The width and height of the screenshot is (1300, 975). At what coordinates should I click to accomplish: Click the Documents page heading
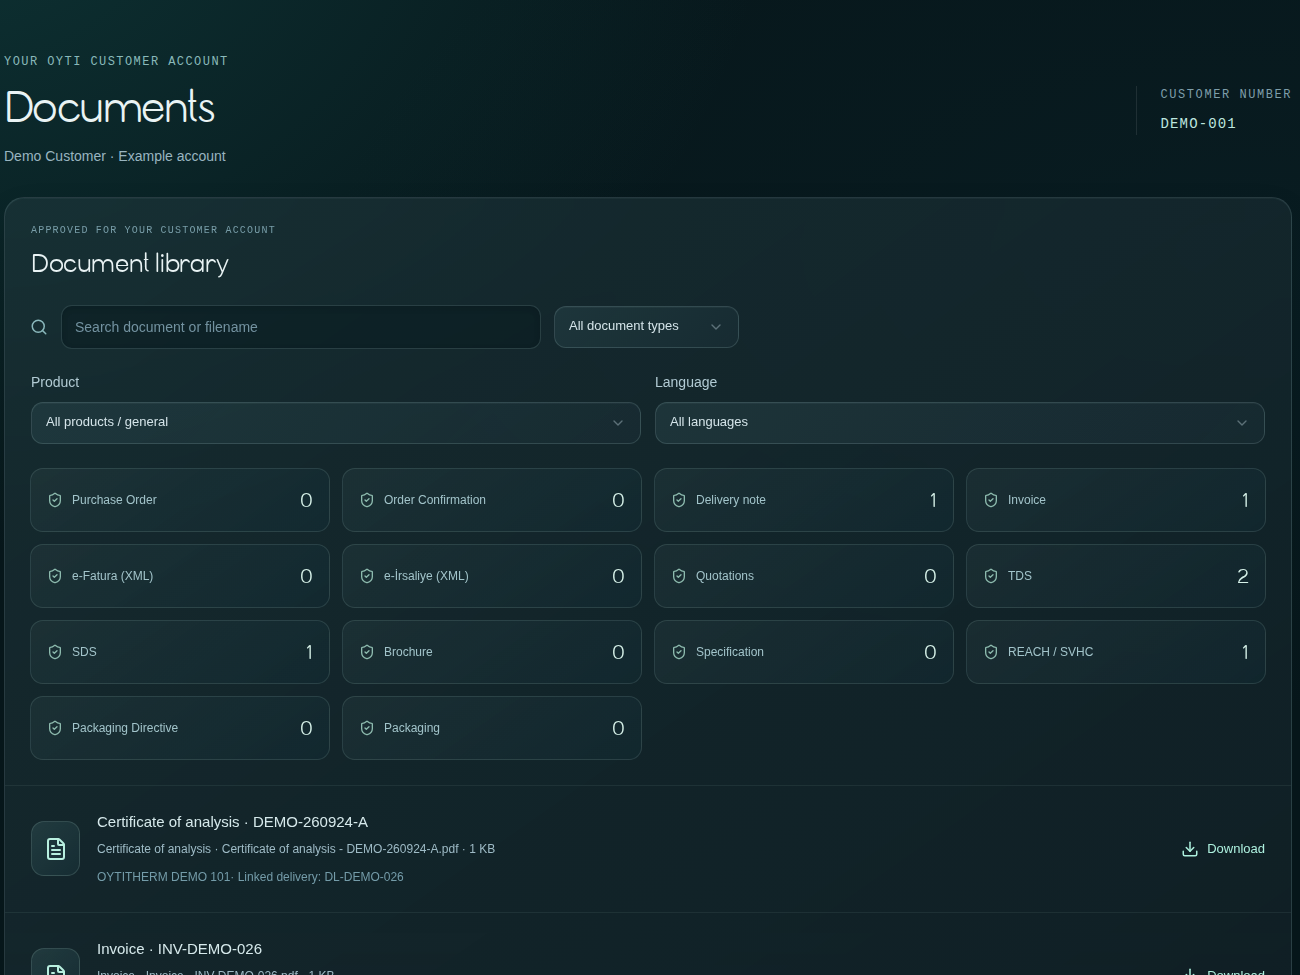click(110, 108)
